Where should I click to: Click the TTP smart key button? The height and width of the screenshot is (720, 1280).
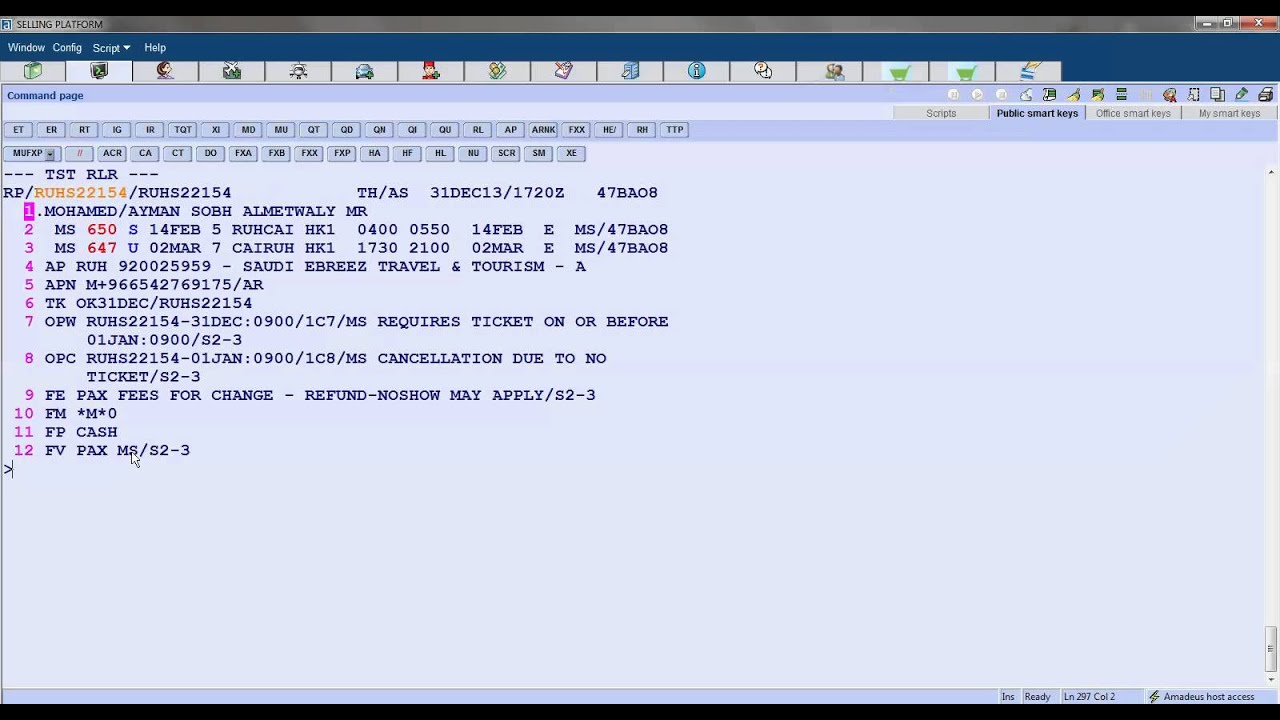tap(675, 130)
